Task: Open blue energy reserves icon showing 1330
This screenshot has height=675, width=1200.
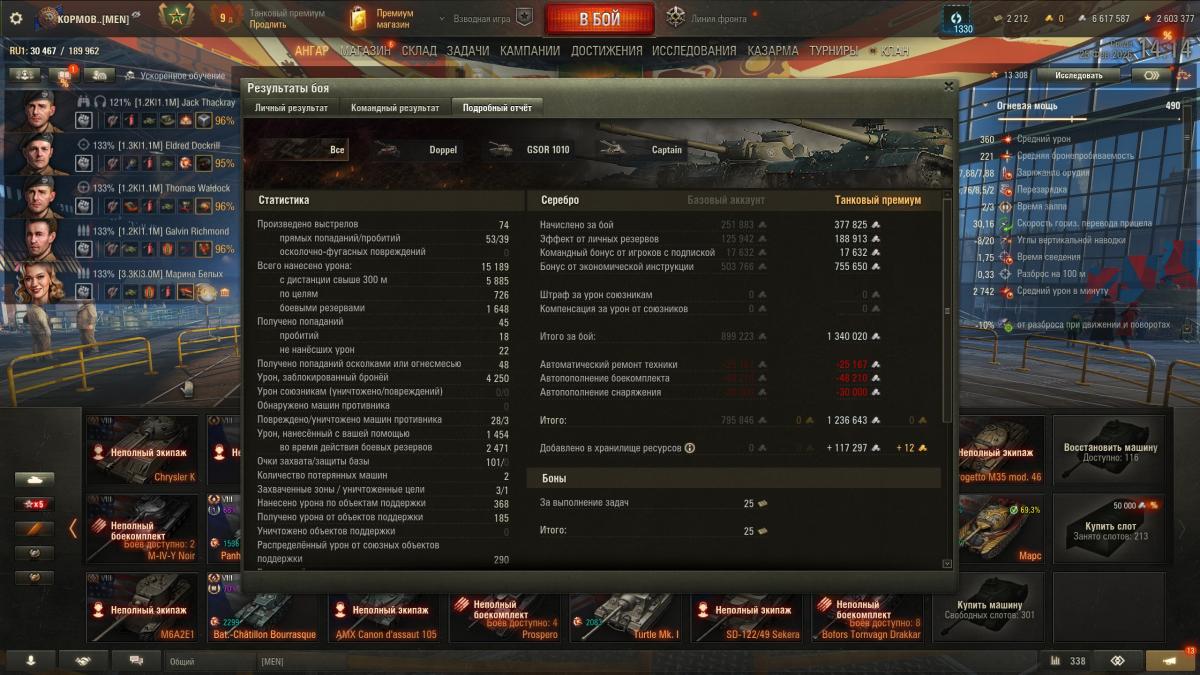Action: click(x=961, y=20)
